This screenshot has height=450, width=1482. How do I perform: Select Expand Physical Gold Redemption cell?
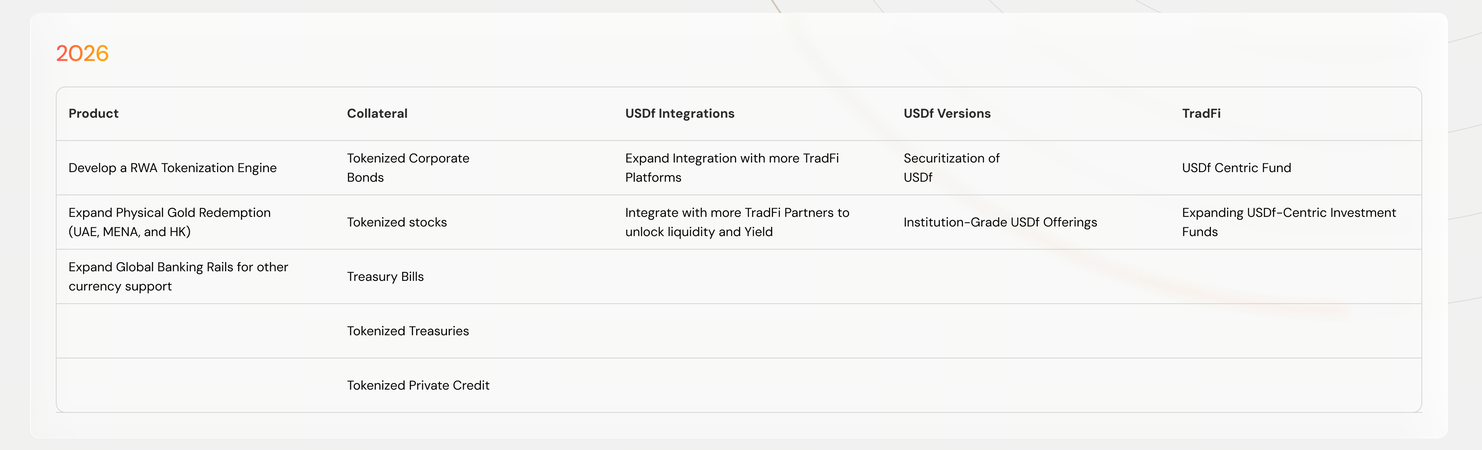[169, 222]
